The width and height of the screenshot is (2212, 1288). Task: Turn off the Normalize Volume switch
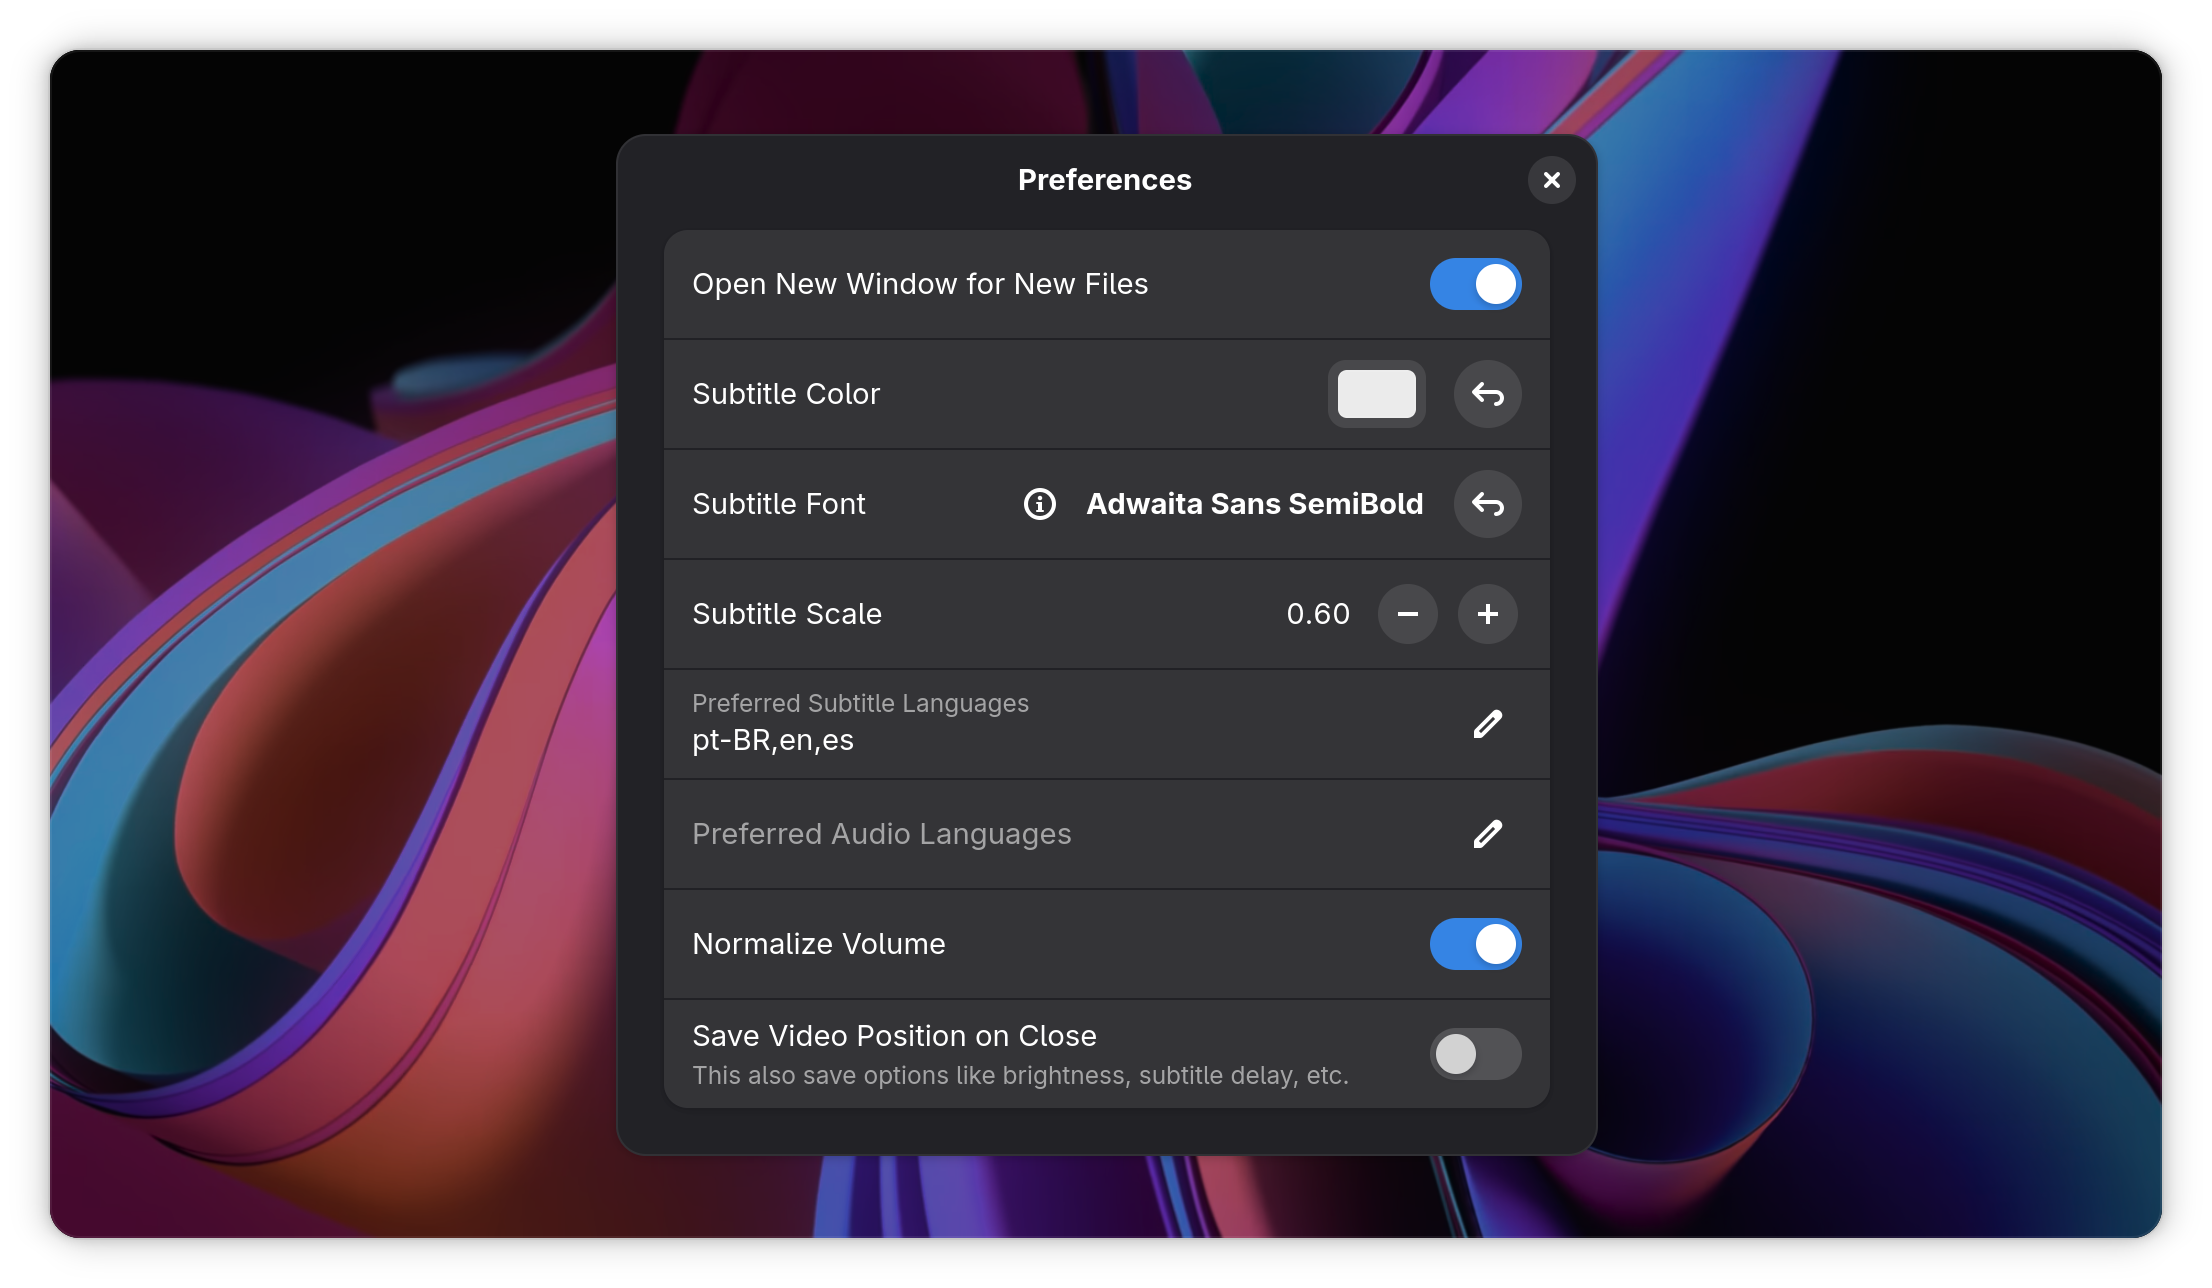1475,944
